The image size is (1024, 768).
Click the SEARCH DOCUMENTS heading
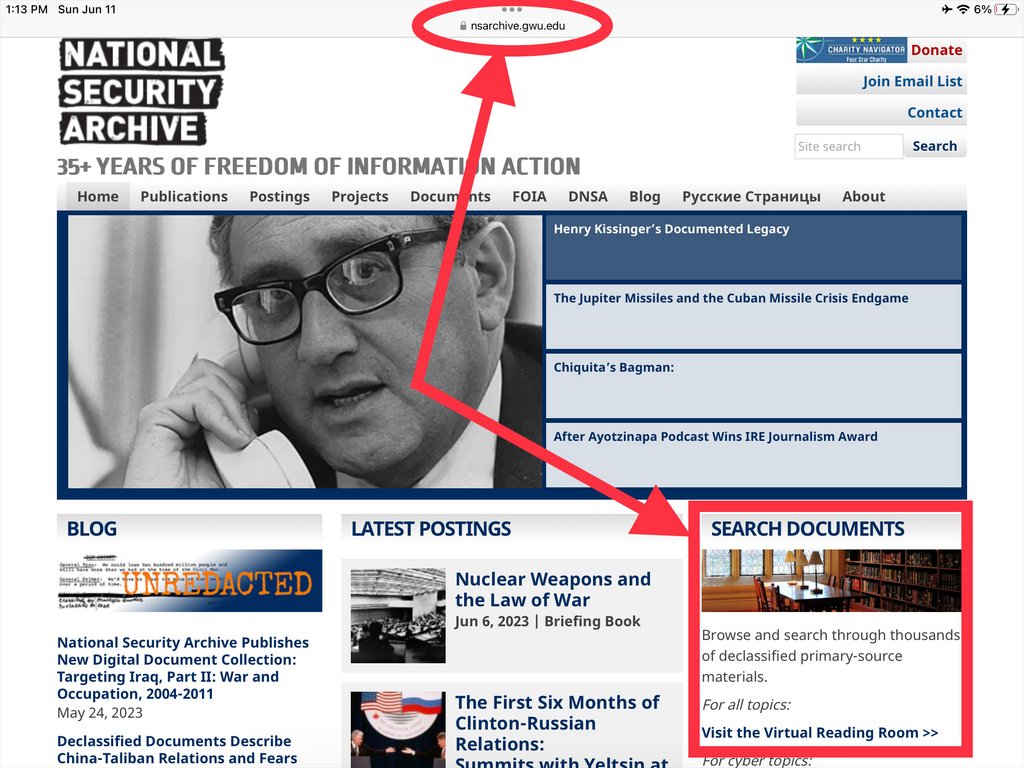[808, 528]
